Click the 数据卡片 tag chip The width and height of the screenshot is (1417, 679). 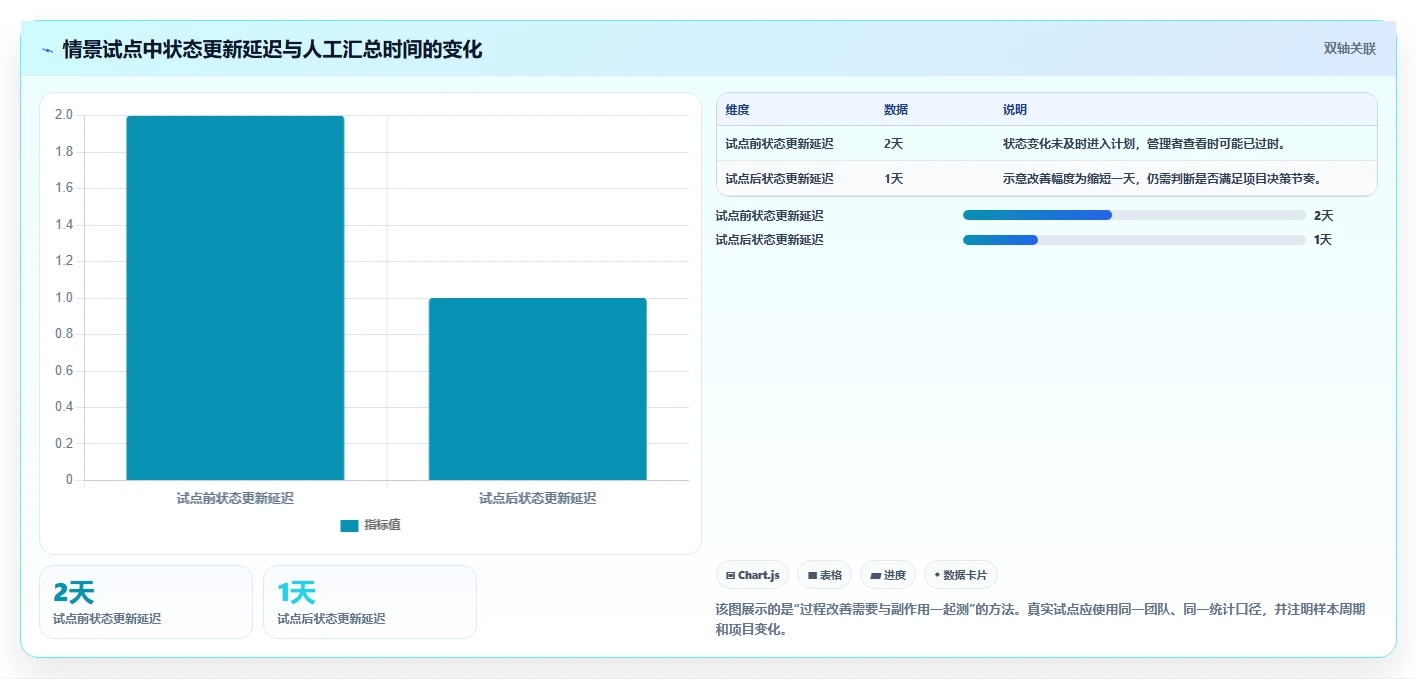[x=961, y=575]
